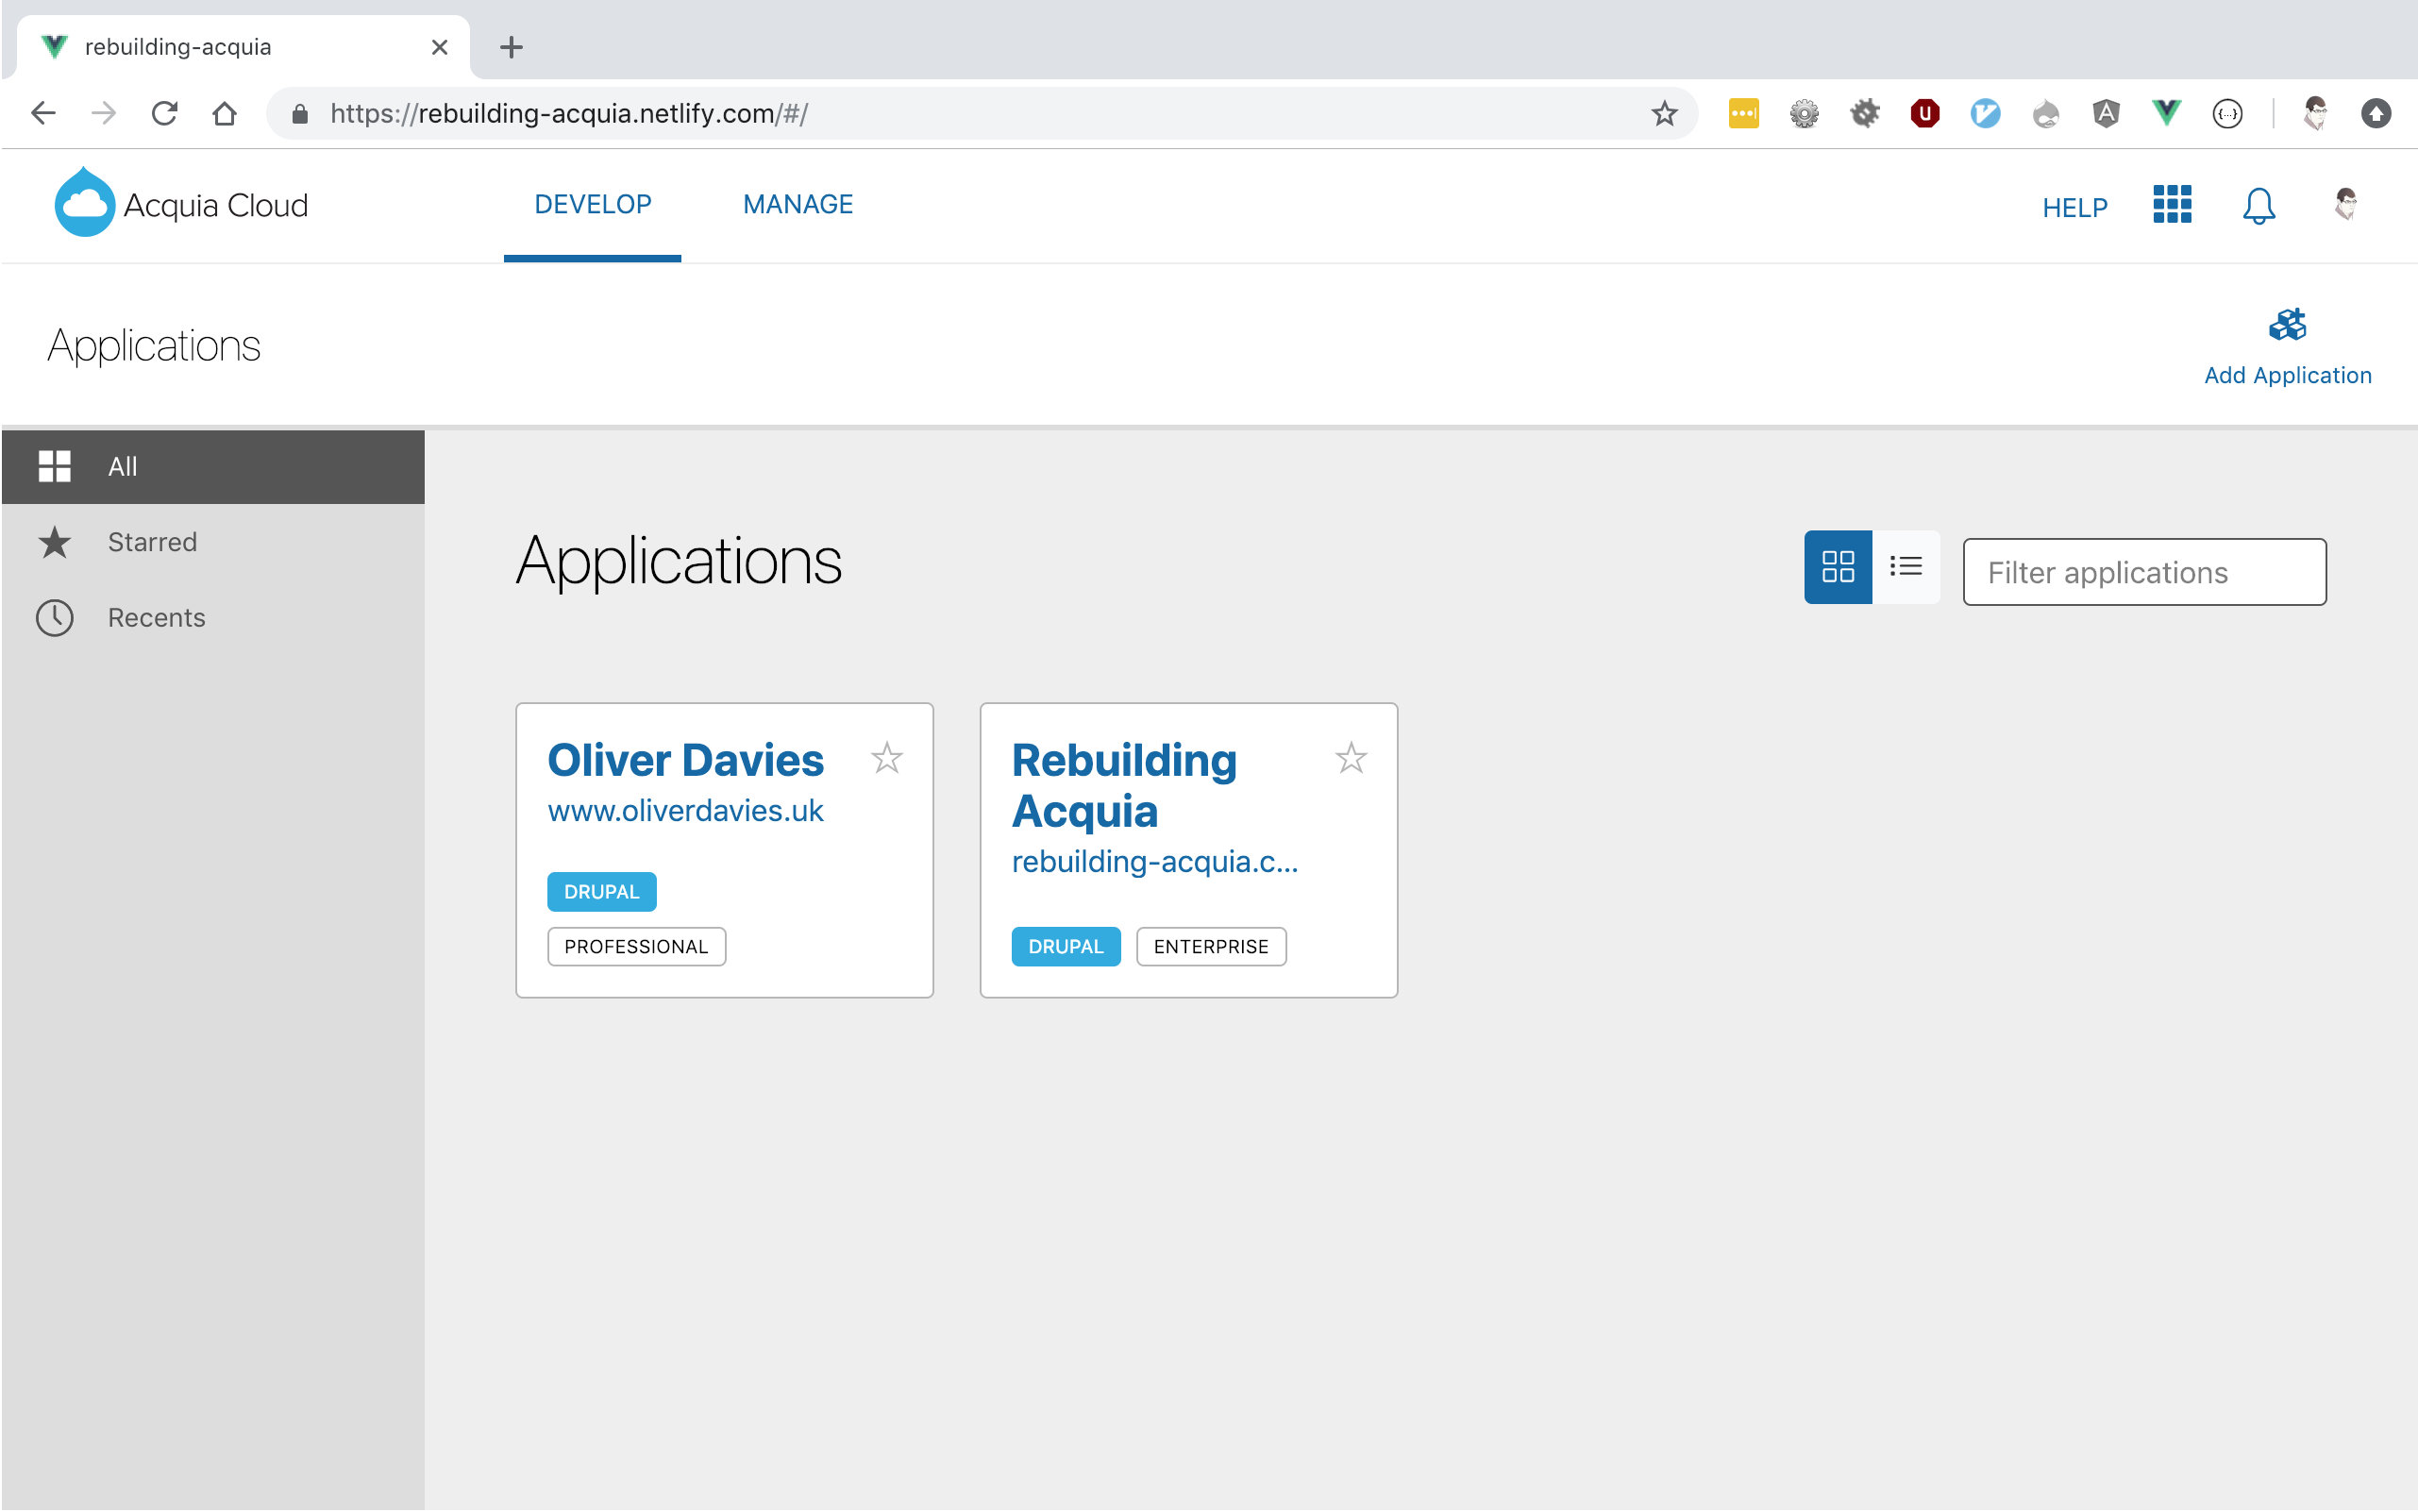Open the user avatar menu in header
The image size is (2418, 1512).
click(2345, 204)
